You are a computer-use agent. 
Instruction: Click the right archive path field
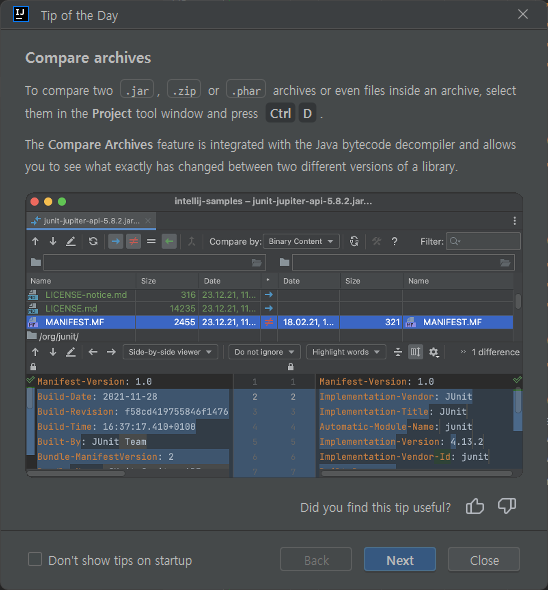[x=403, y=263]
